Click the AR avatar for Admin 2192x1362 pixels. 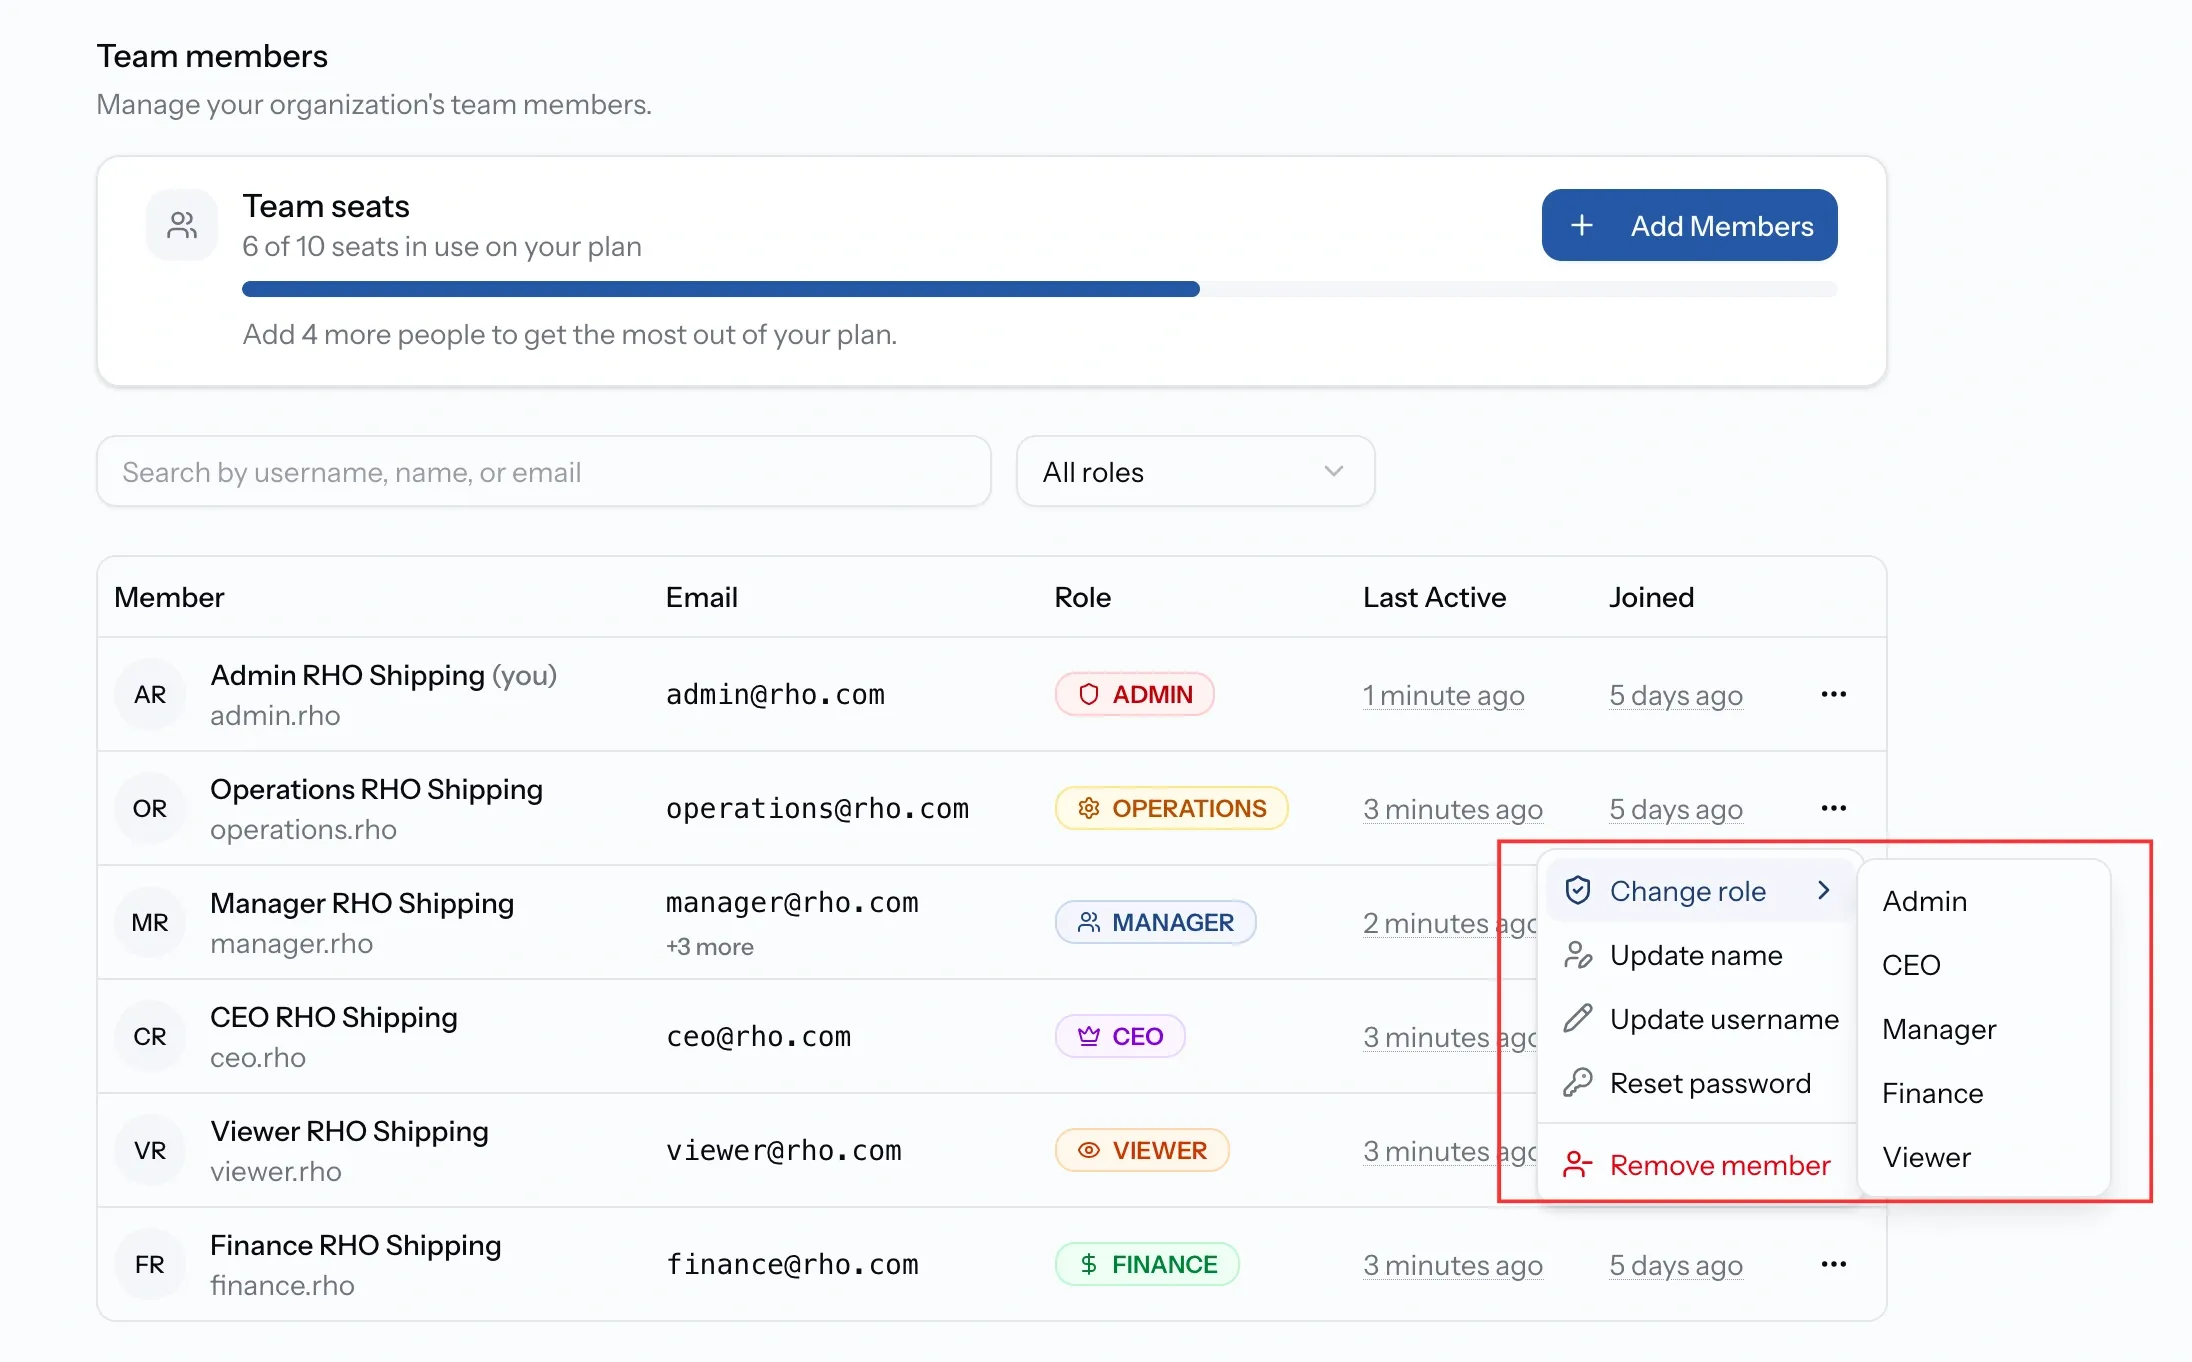point(150,694)
